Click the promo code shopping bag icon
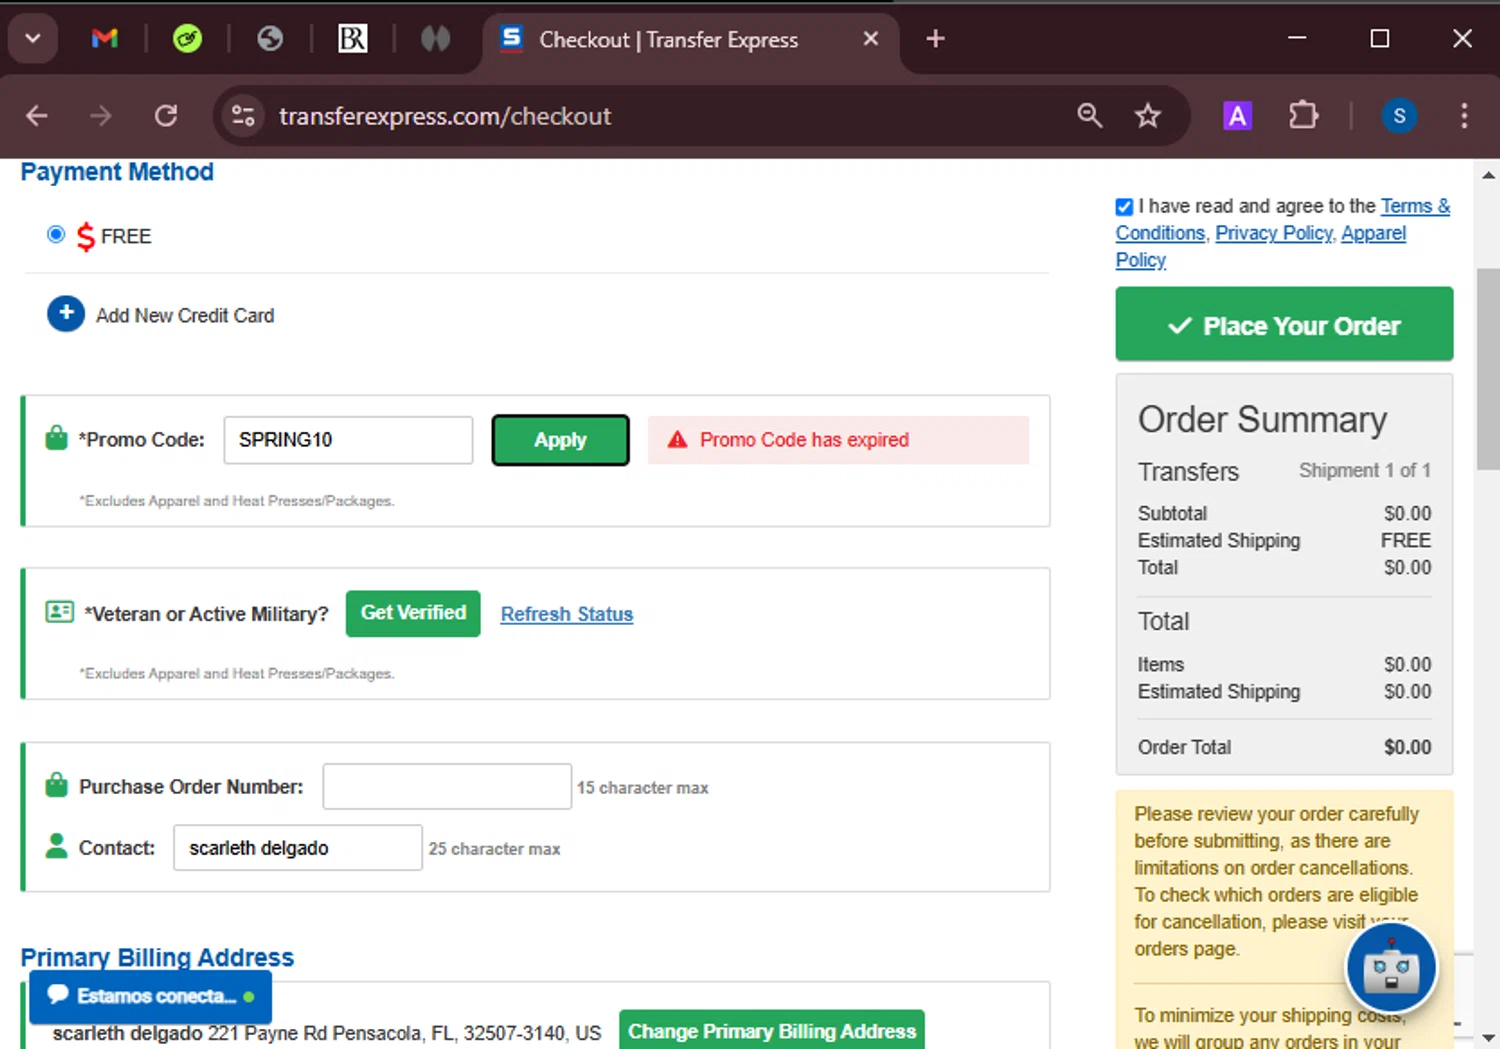This screenshot has width=1500, height=1049. (x=57, y=438)
